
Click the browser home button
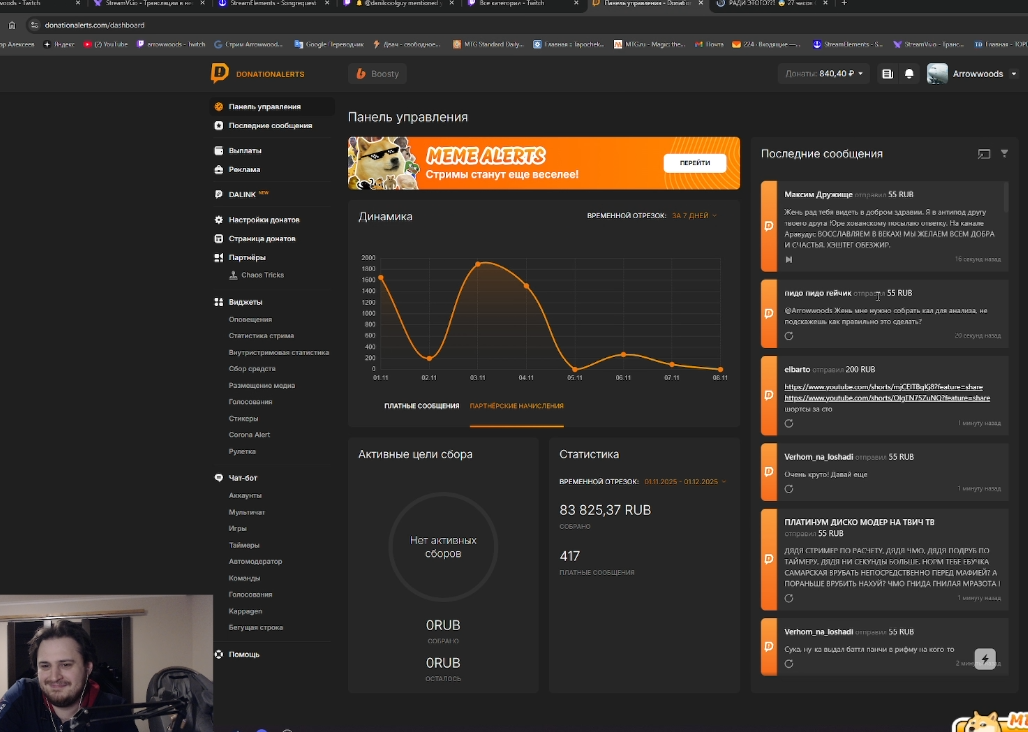[x=12, y=25]
